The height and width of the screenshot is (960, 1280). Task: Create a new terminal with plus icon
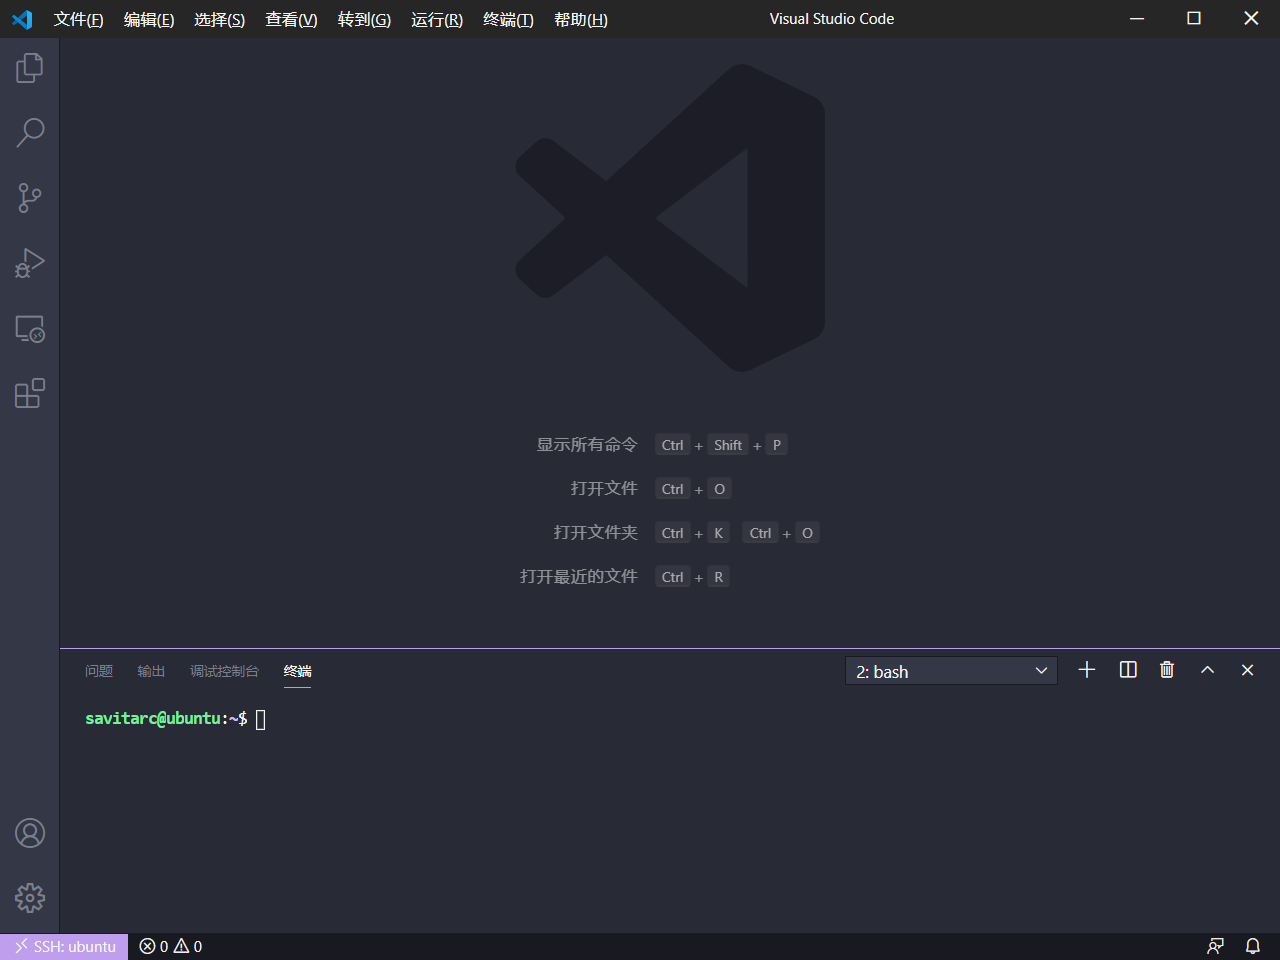(x=1087, y=670)
